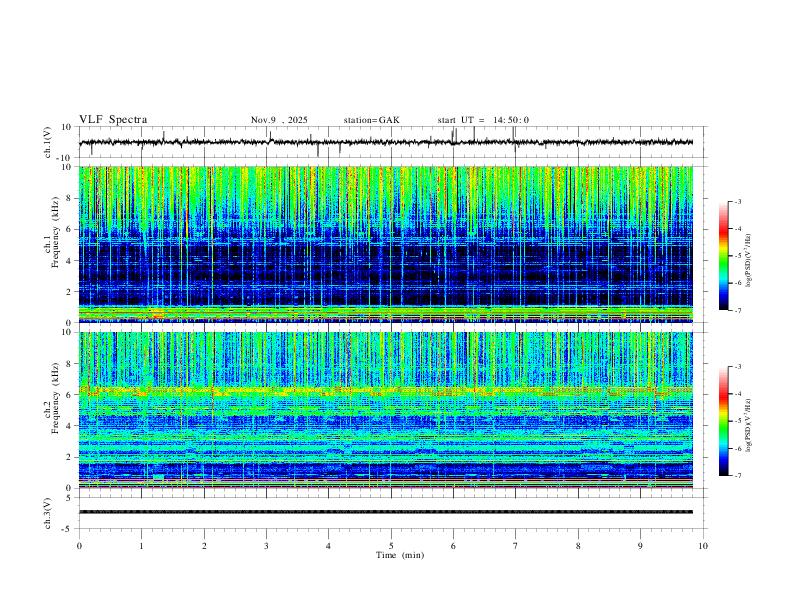Click the ch.2 spectrogram color scale bar
The image size is (792, 612).
(x=723, y=421)
